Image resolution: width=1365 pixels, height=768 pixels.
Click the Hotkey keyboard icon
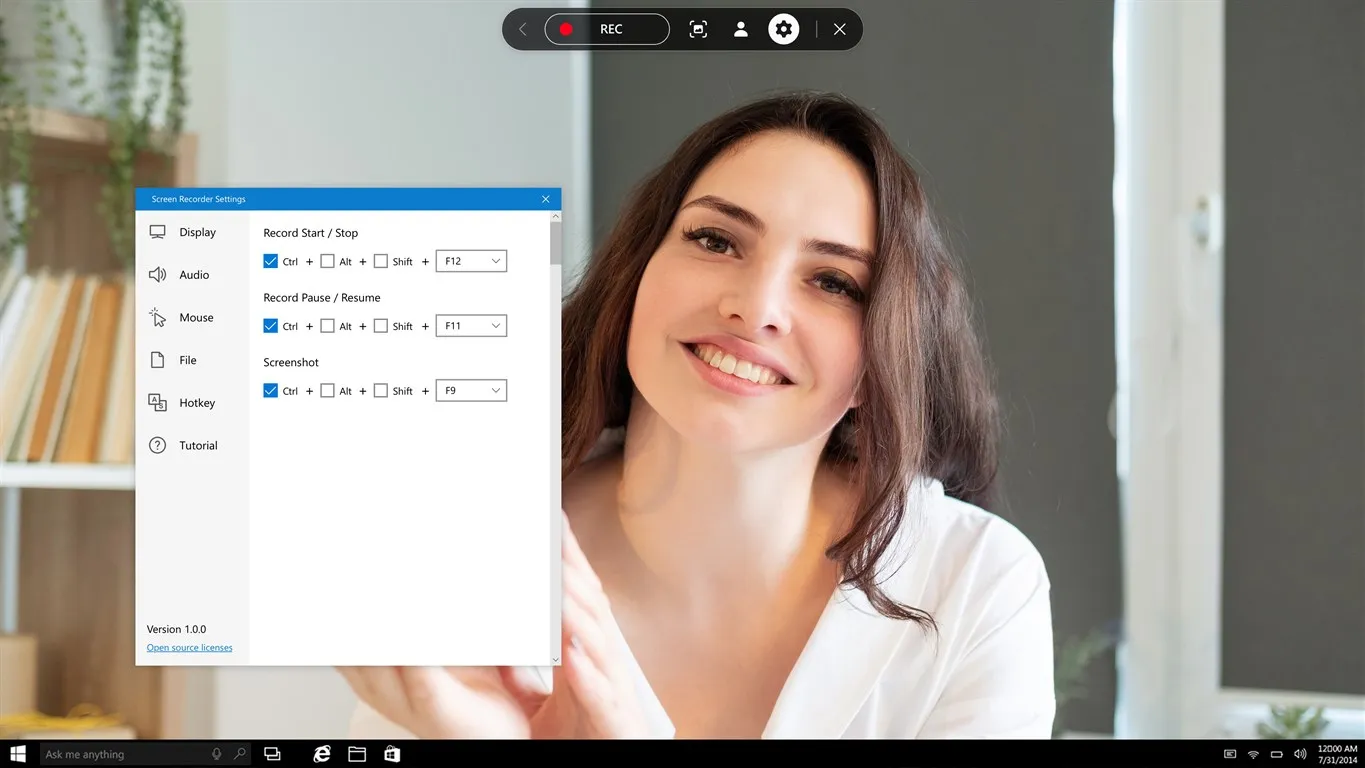pos(157,402)
